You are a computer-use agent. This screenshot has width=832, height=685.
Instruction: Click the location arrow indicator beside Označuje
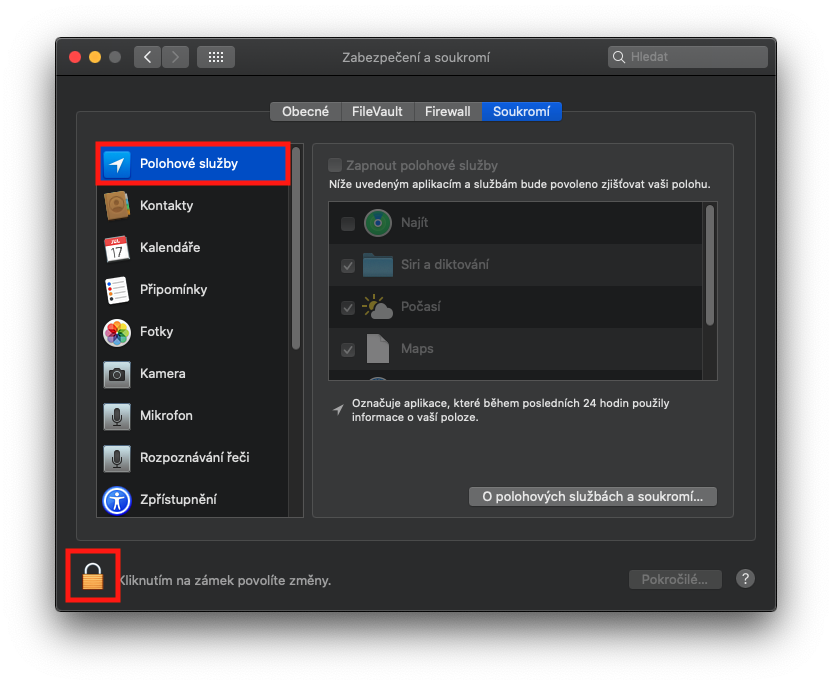[x=338, y=409]
